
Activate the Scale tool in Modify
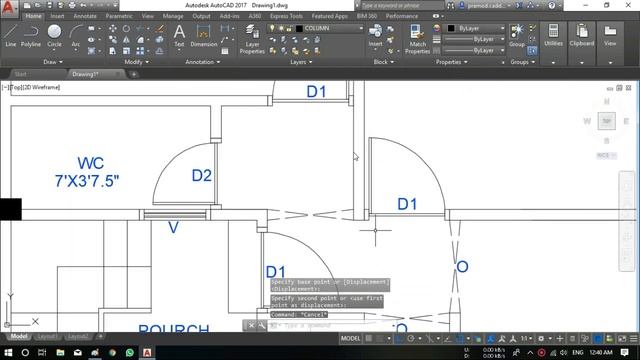[126, 51]
